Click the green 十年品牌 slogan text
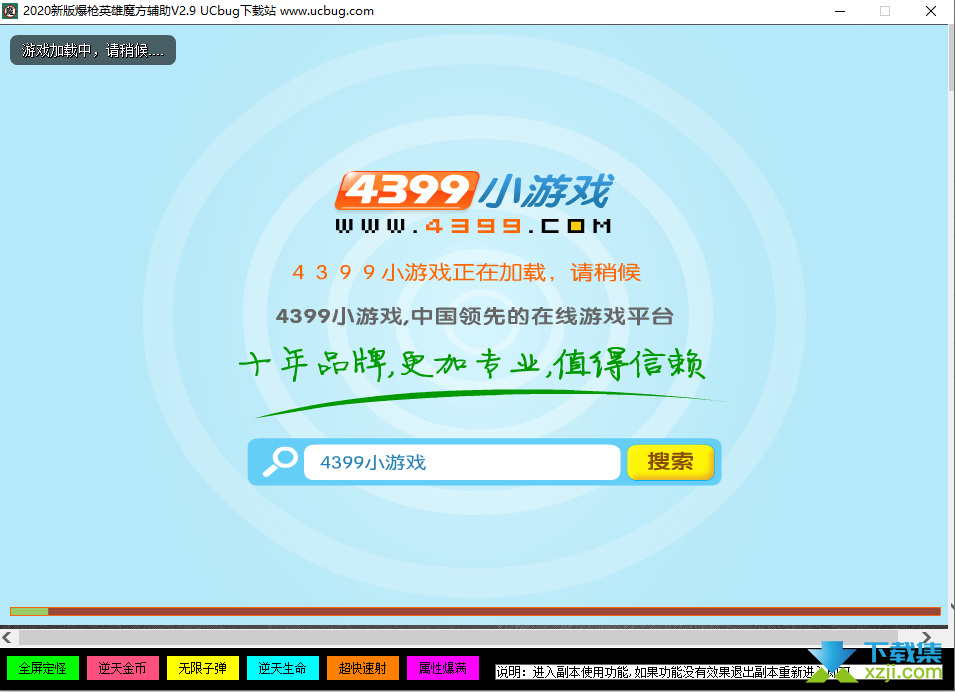The width and height of the screenshot is (955, 692). point(472,365)
